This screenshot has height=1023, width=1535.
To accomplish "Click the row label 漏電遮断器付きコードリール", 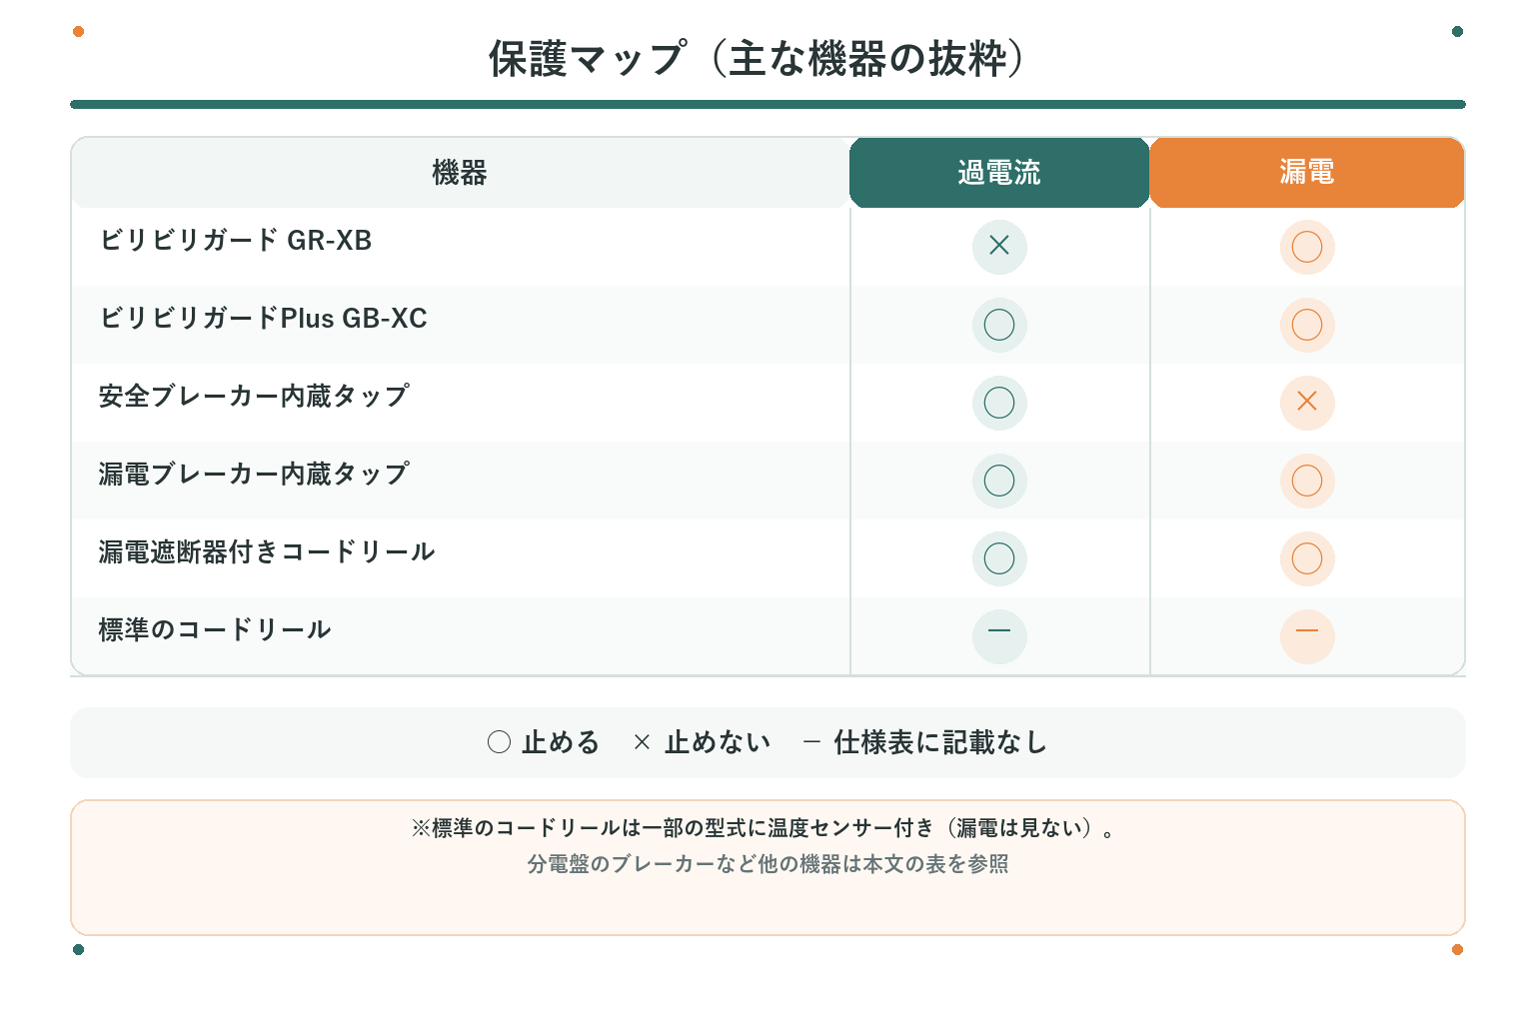I will pyautogui.click(x=267, y=552).
